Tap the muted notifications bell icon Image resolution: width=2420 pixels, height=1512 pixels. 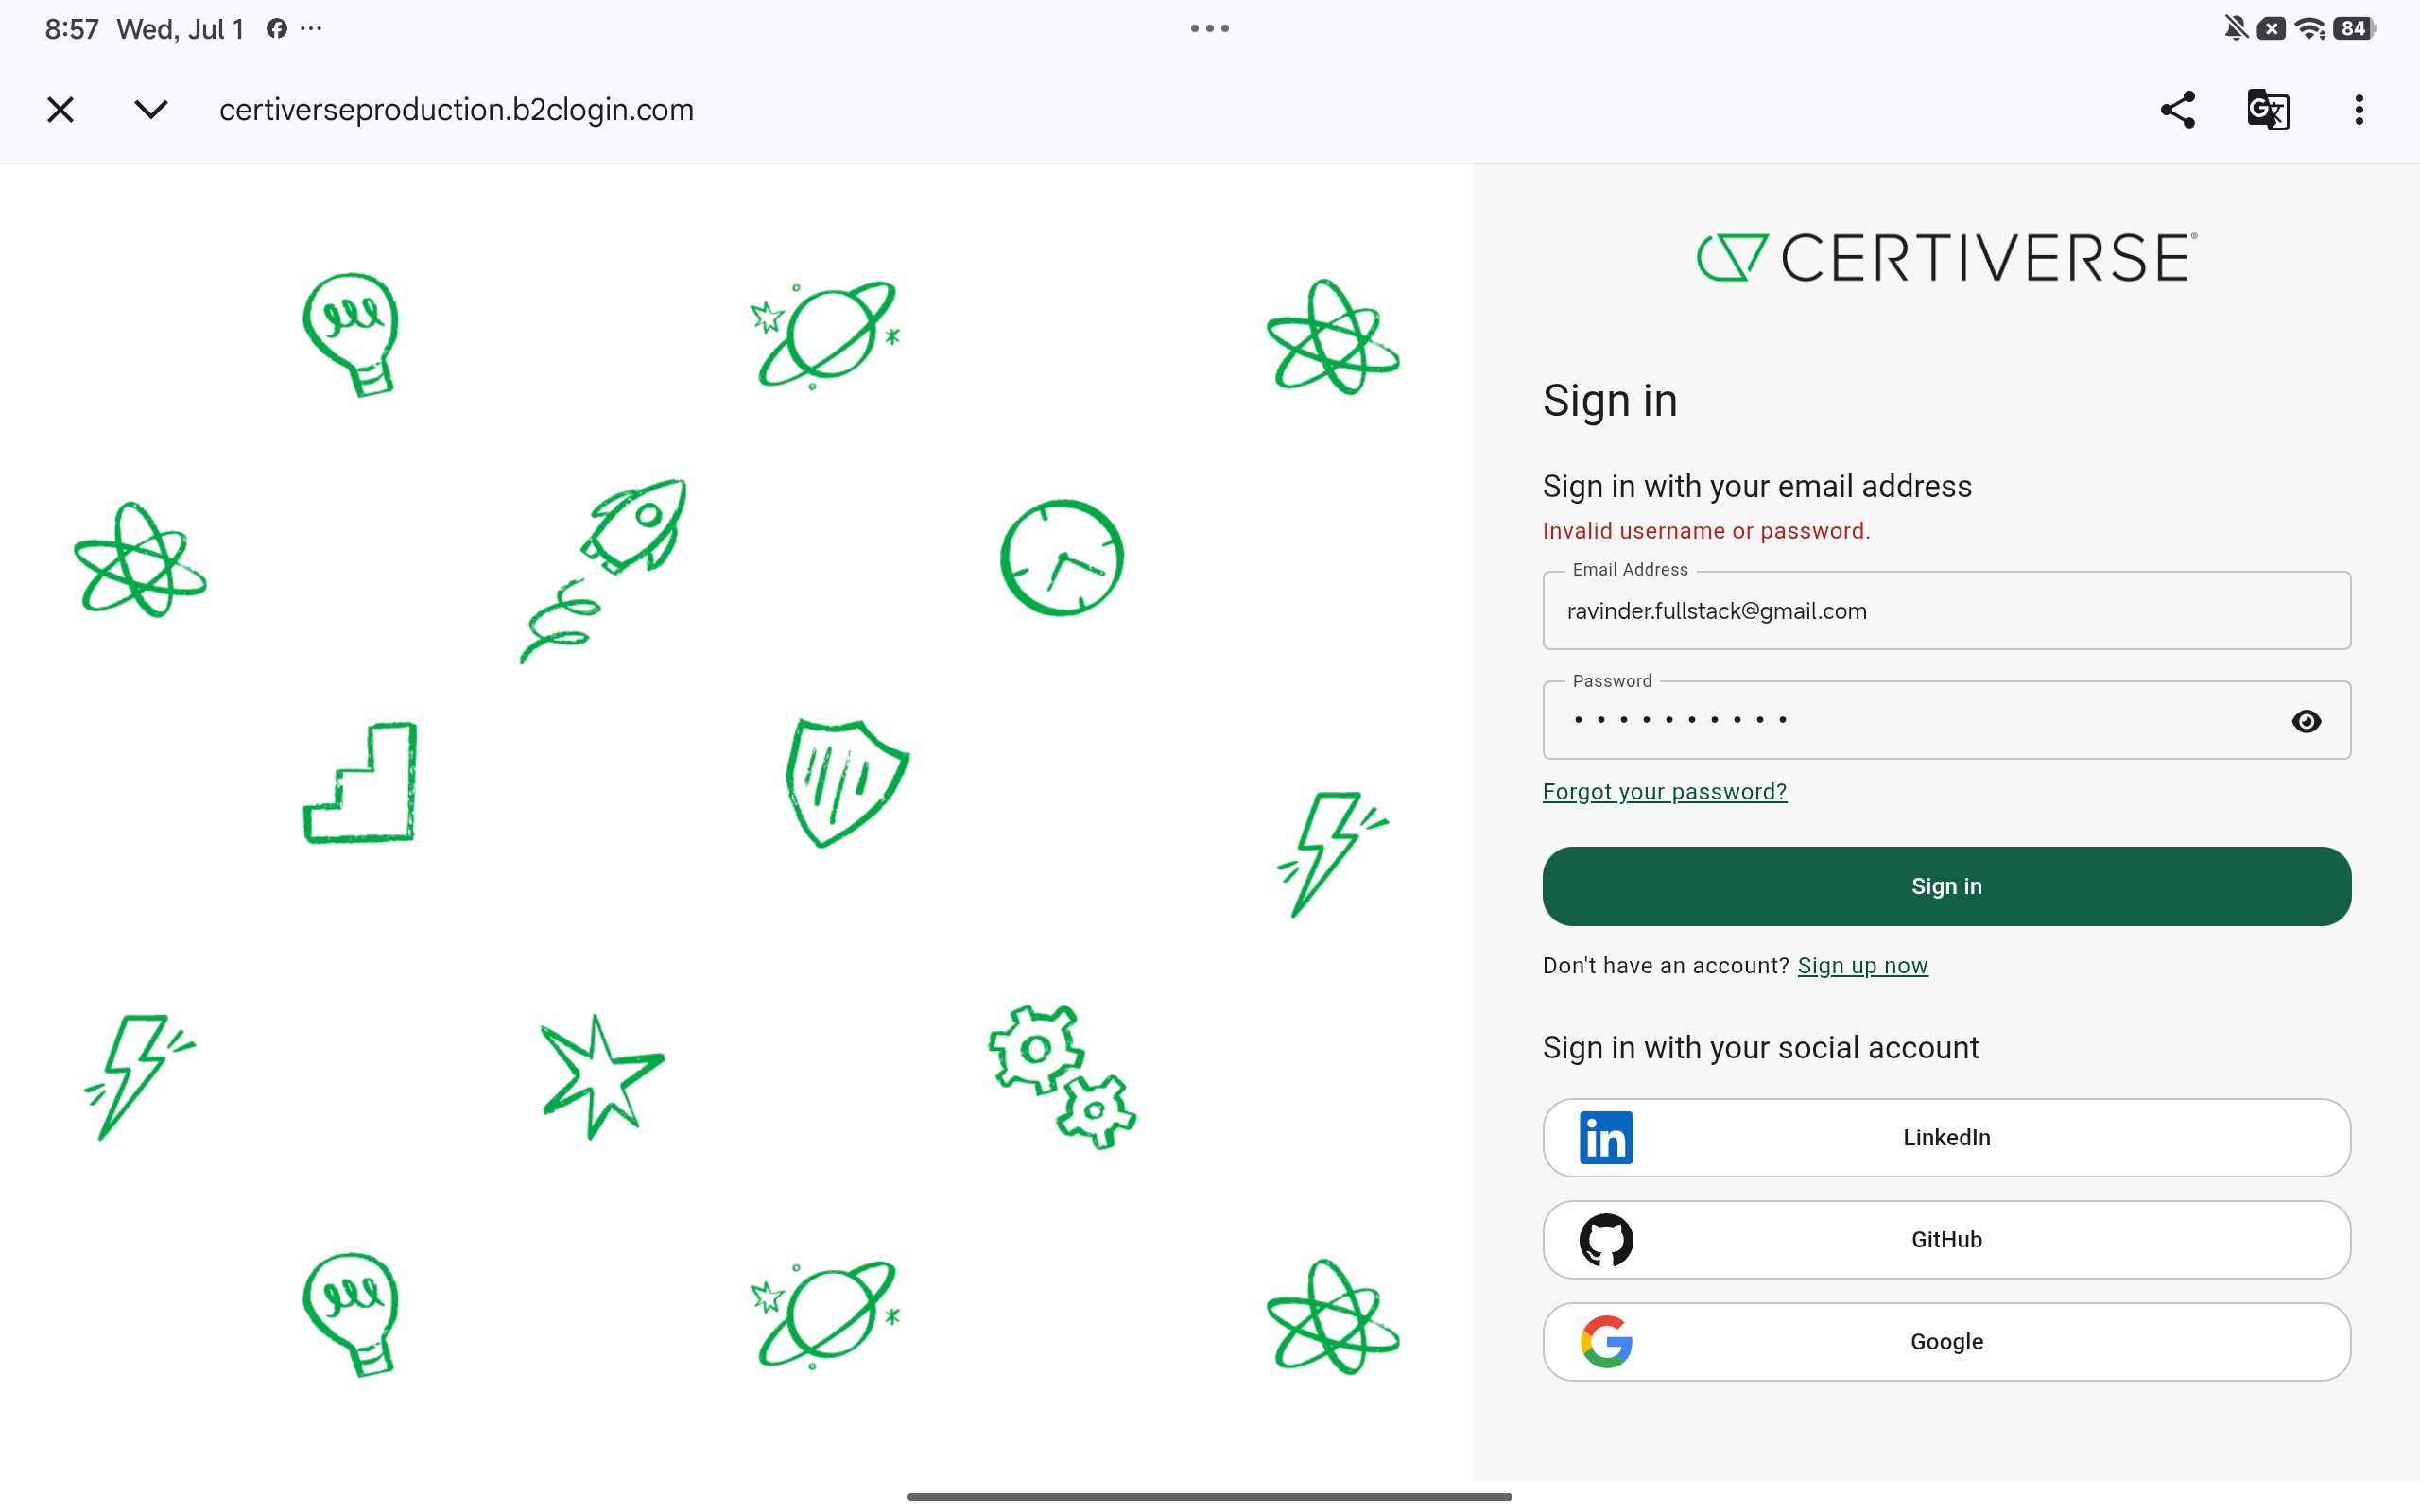point(2236,28)
